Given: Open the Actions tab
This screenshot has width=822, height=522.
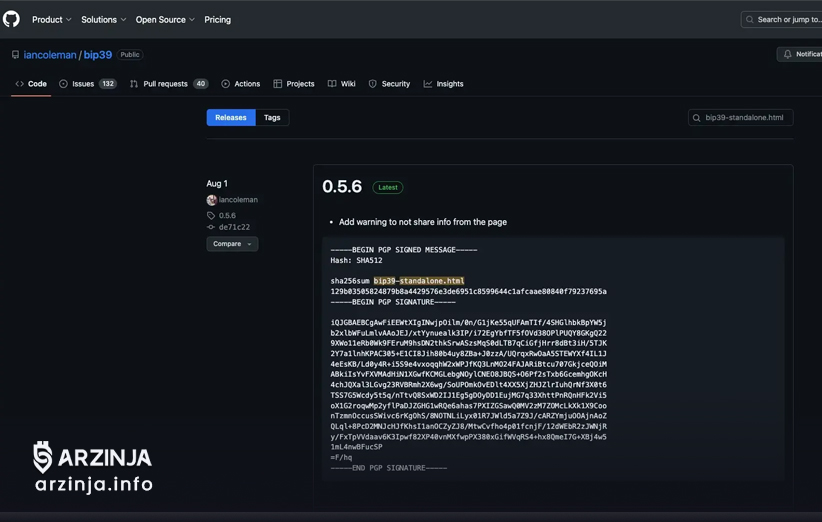Looking at the screenshot, I should tap(241, 84).
